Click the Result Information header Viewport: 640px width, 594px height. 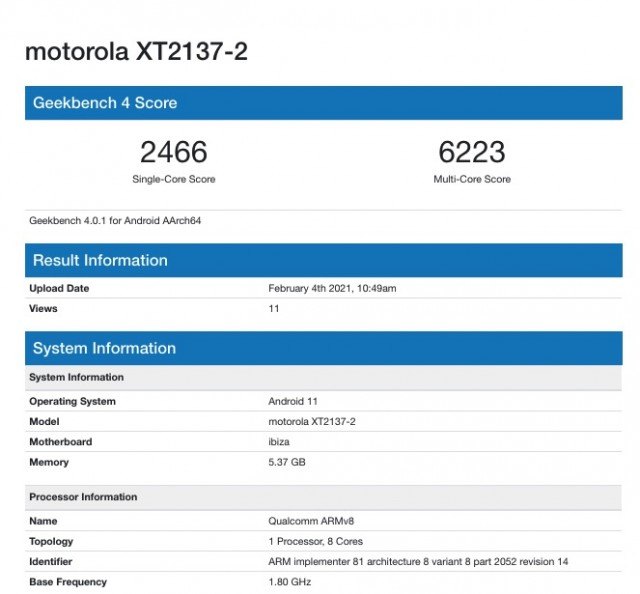[x=100, y=260]
